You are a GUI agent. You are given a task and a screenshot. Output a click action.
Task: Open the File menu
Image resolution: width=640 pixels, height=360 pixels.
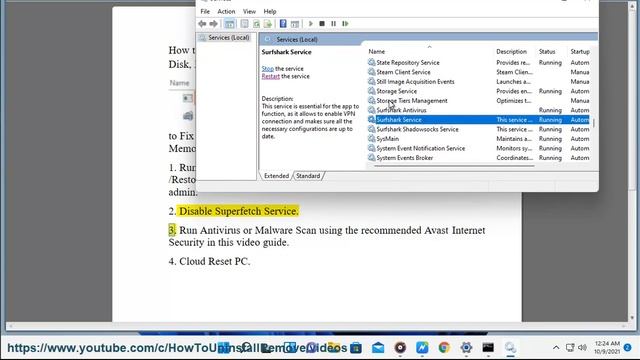[205, 11]
